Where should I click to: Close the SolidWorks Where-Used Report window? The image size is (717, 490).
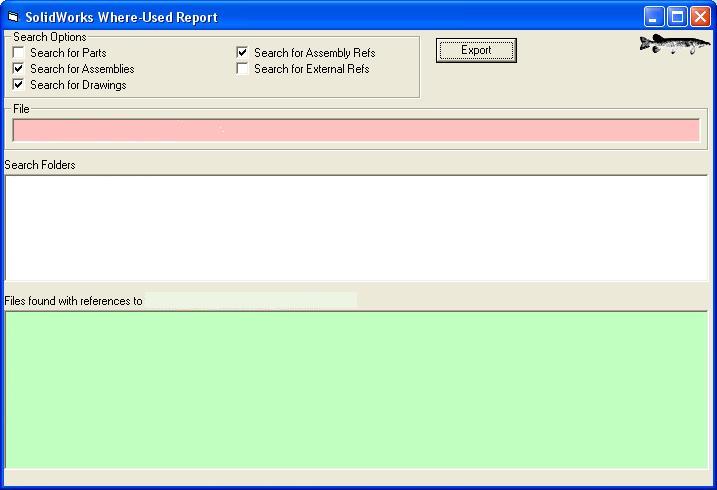(700, 17)
